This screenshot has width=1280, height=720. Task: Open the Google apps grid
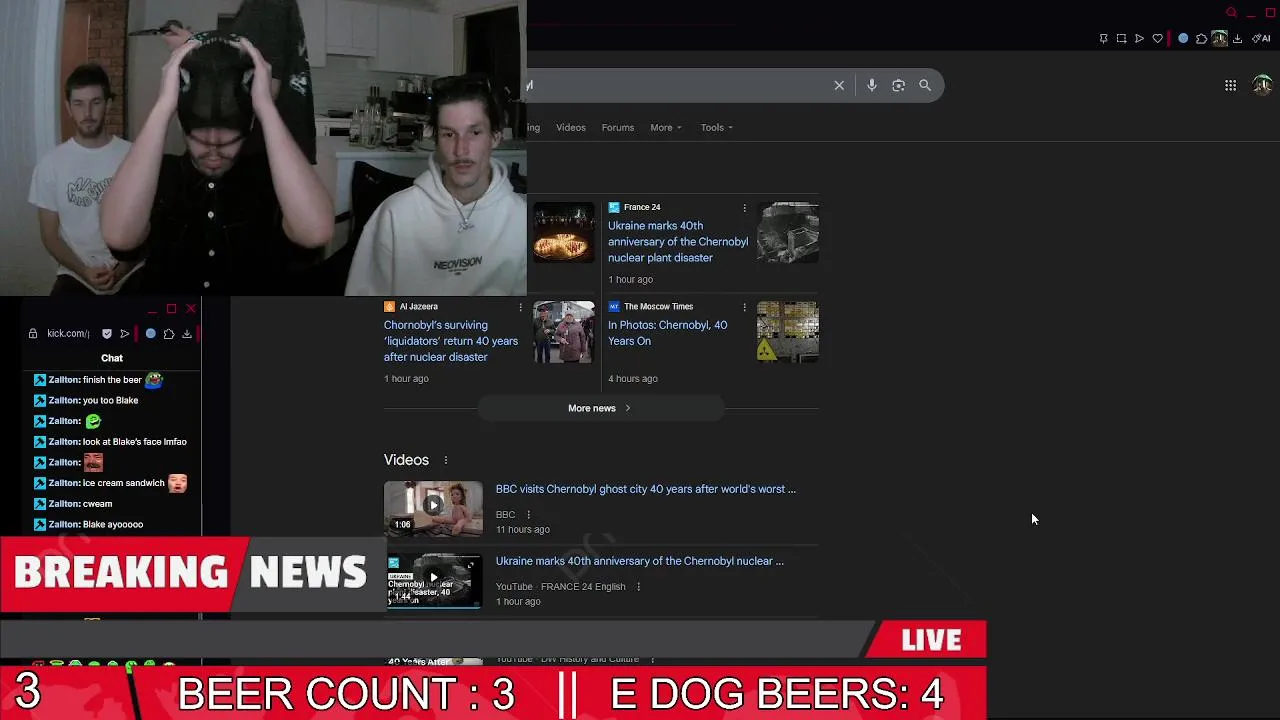coord(1231,85)
